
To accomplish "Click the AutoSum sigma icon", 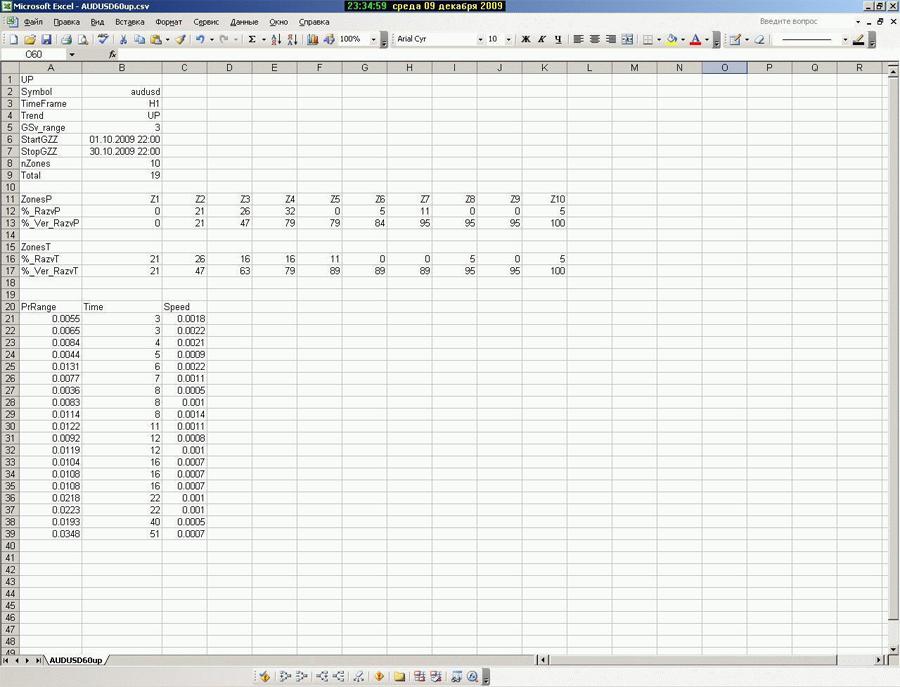I will pos(251,39).
